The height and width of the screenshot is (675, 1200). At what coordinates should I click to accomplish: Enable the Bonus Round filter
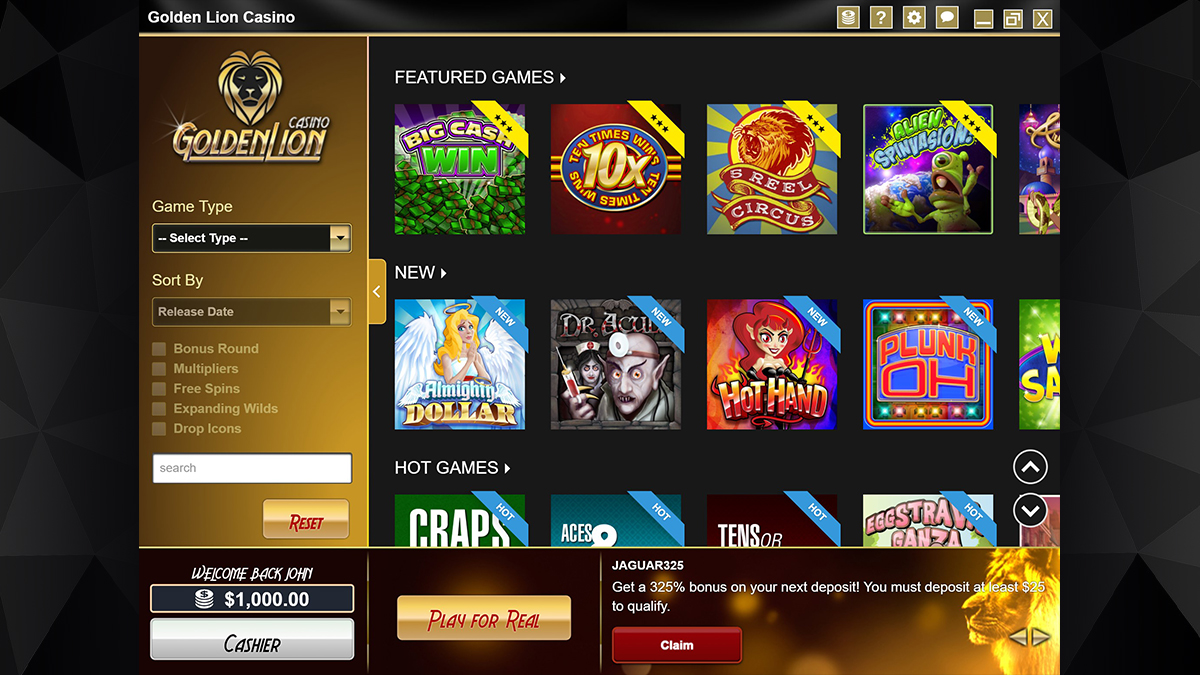[159, 349]
